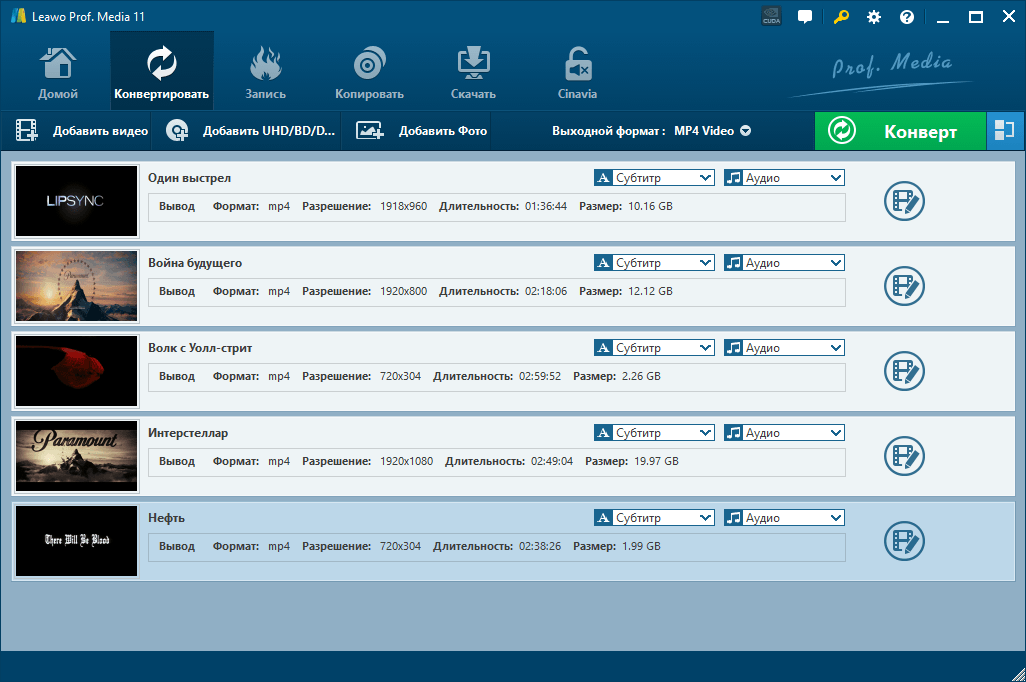
Task: Click edit video icon for Волк с Уолл-стрит
Action: tap(904, 371)
